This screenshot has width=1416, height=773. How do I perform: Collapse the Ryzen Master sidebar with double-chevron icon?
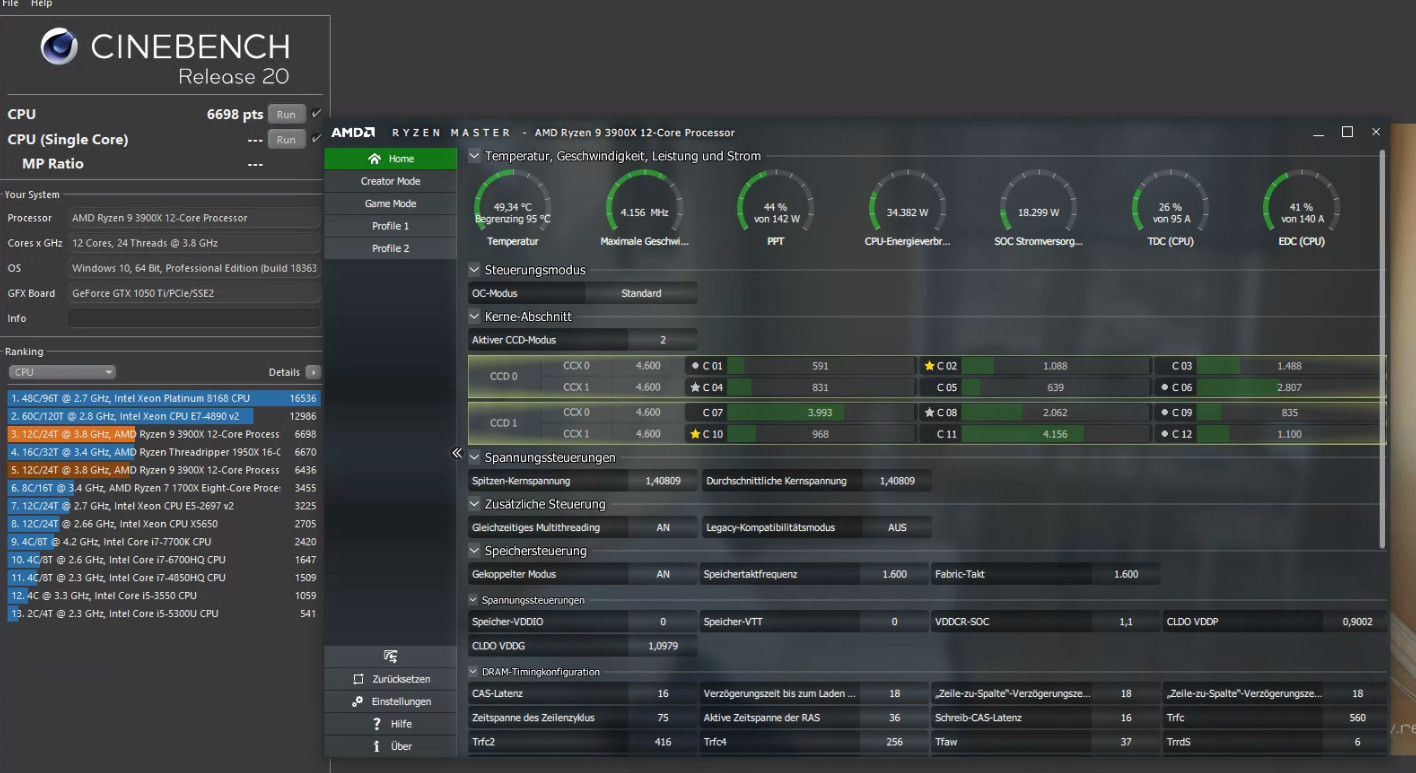(457, 453)
